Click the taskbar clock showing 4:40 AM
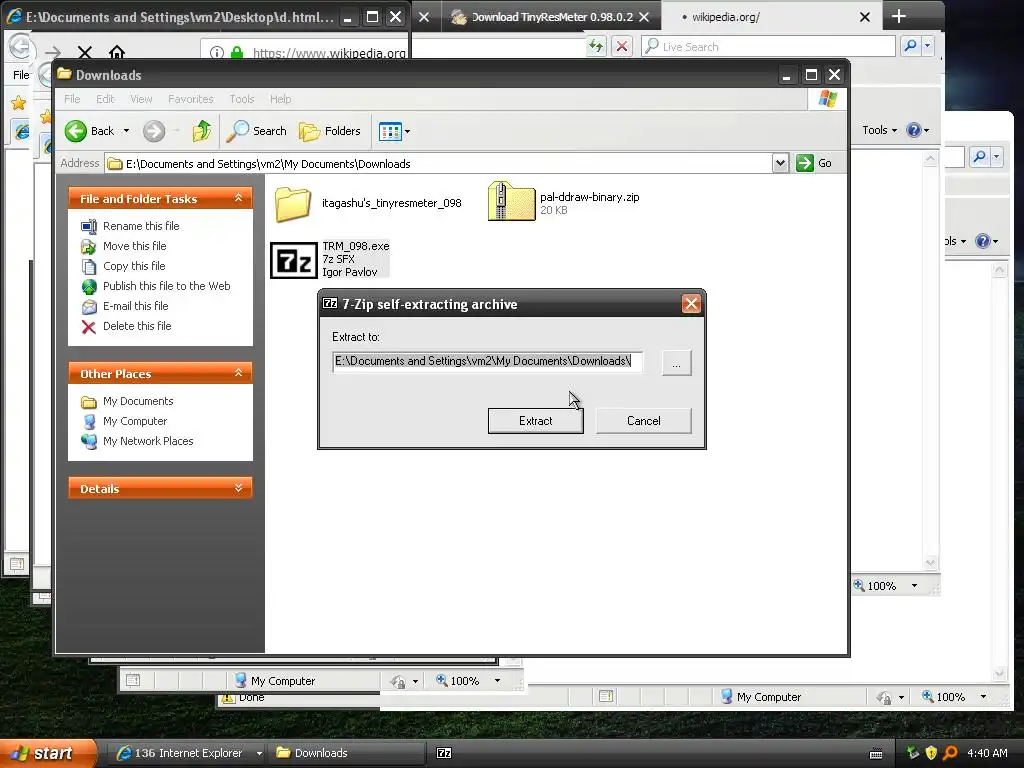1024x768 pixels. pos(987,753)
